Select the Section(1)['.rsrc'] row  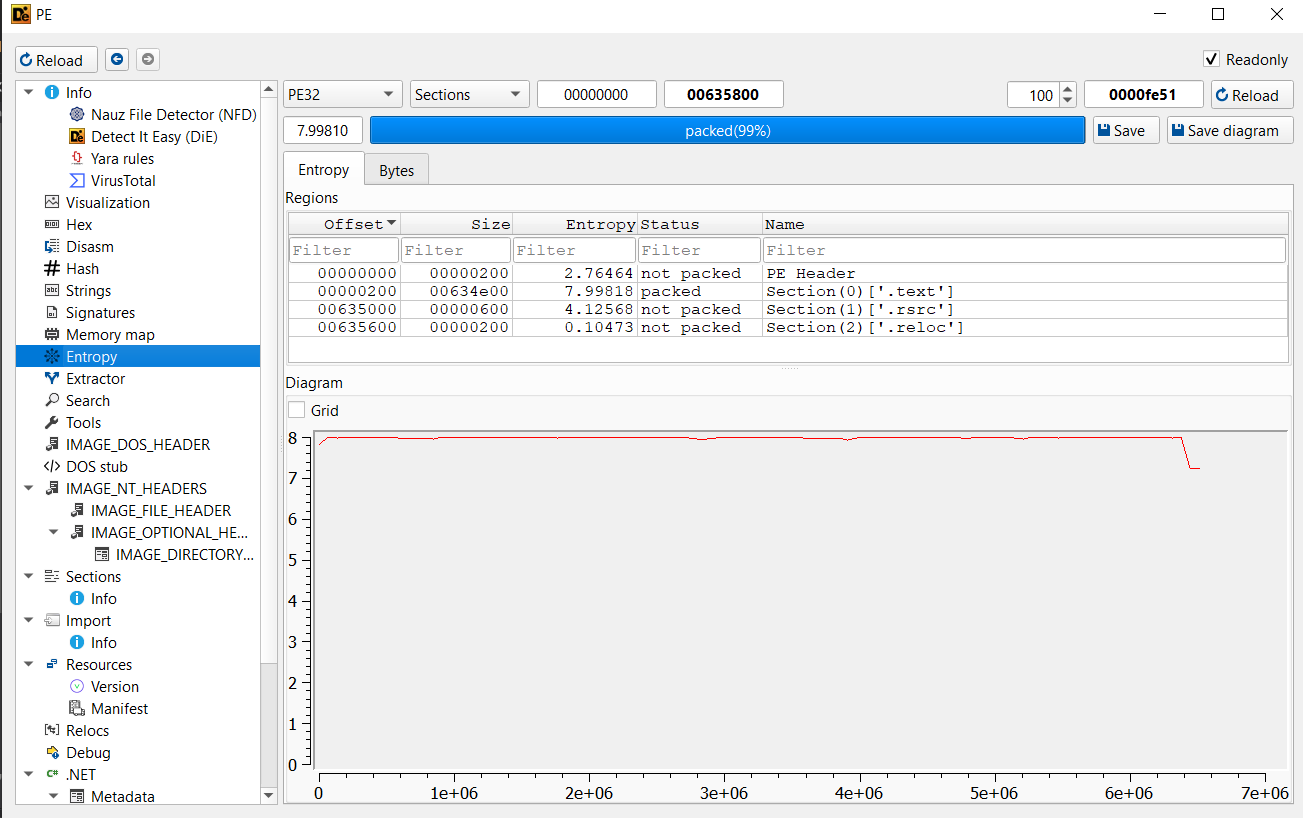[x=788, y=309]
